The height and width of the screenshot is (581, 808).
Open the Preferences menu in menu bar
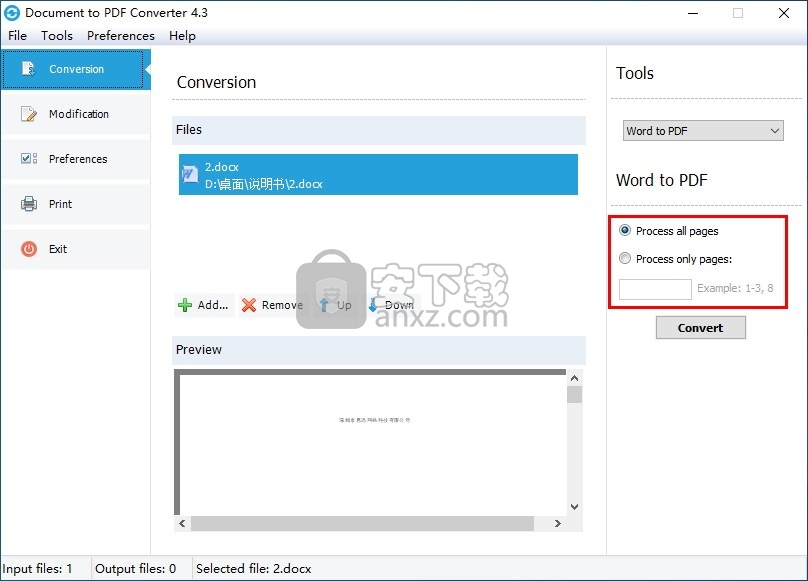(x=121, y=36)
